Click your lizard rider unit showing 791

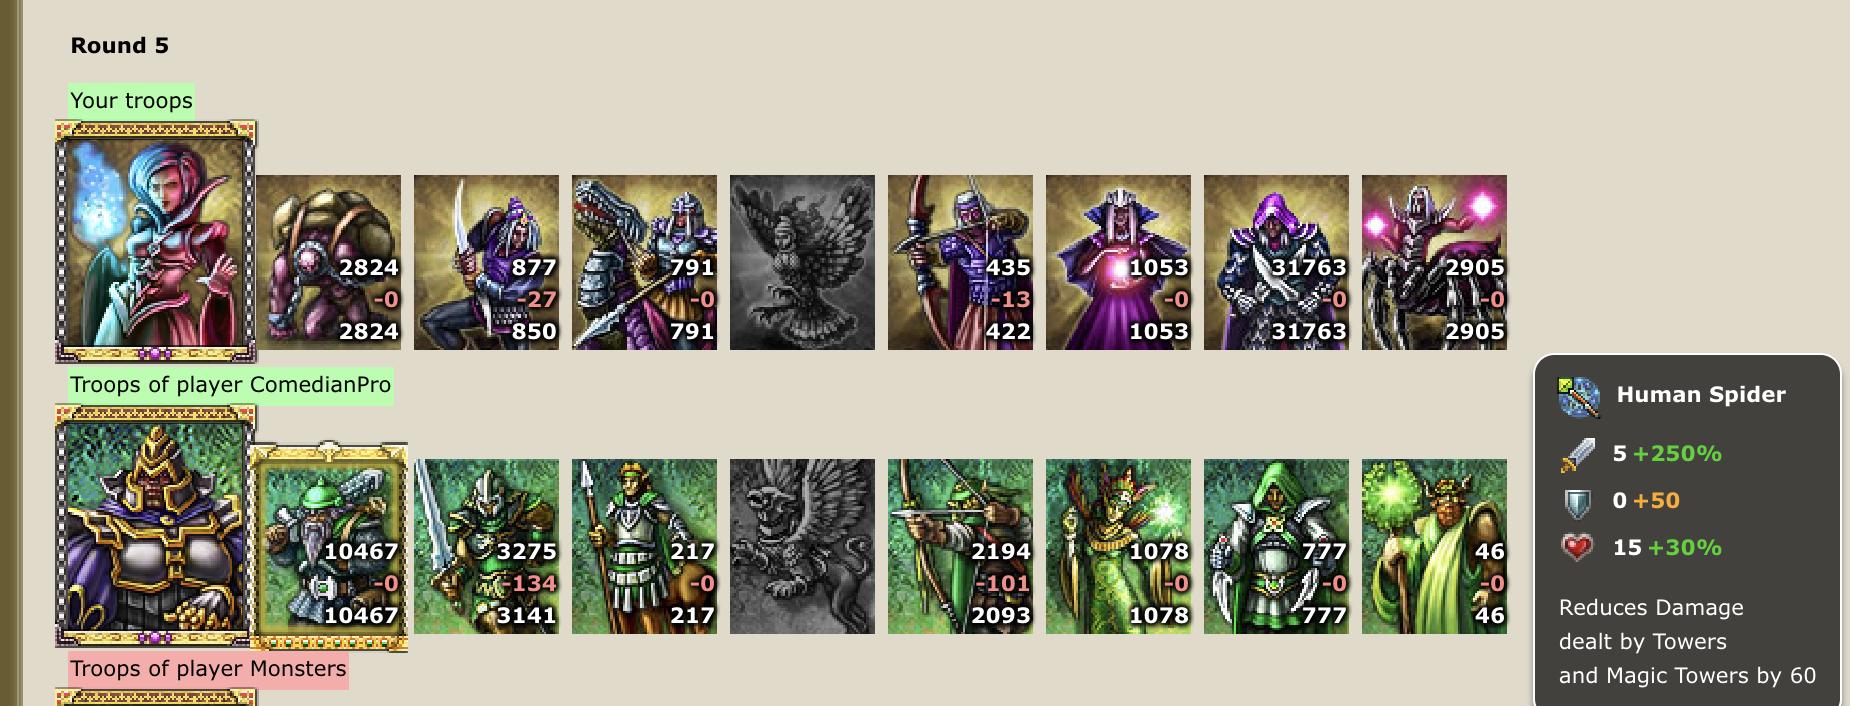pos(644,262)
